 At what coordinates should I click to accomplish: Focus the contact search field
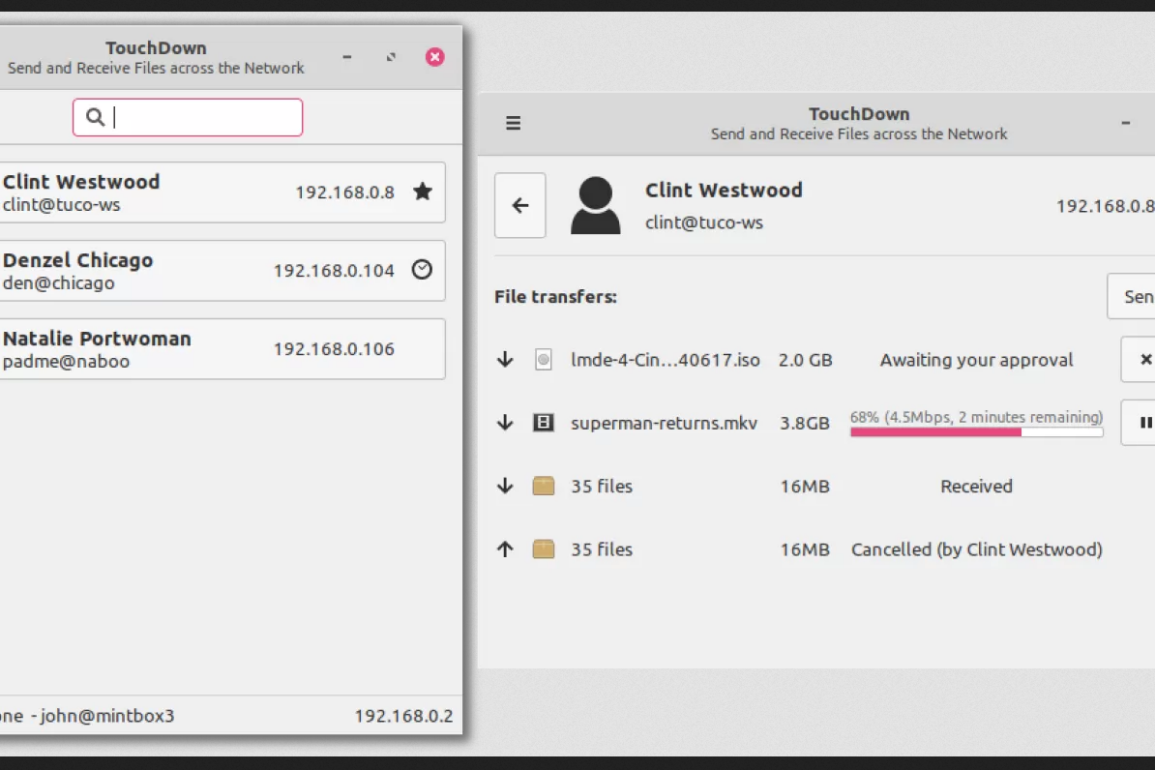pos(200,117)
